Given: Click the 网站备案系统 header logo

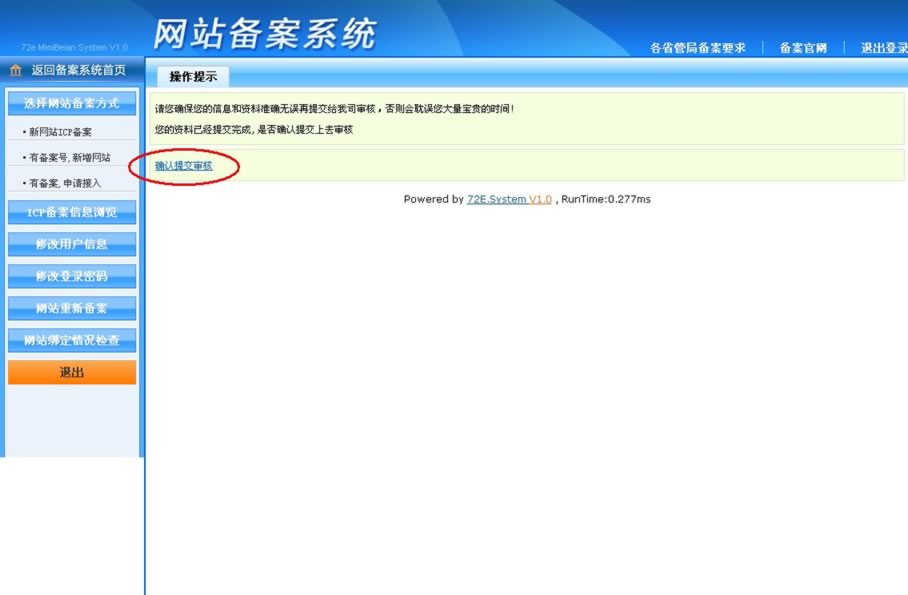Looking at the screenshot, I should click(x=265, y=33).
